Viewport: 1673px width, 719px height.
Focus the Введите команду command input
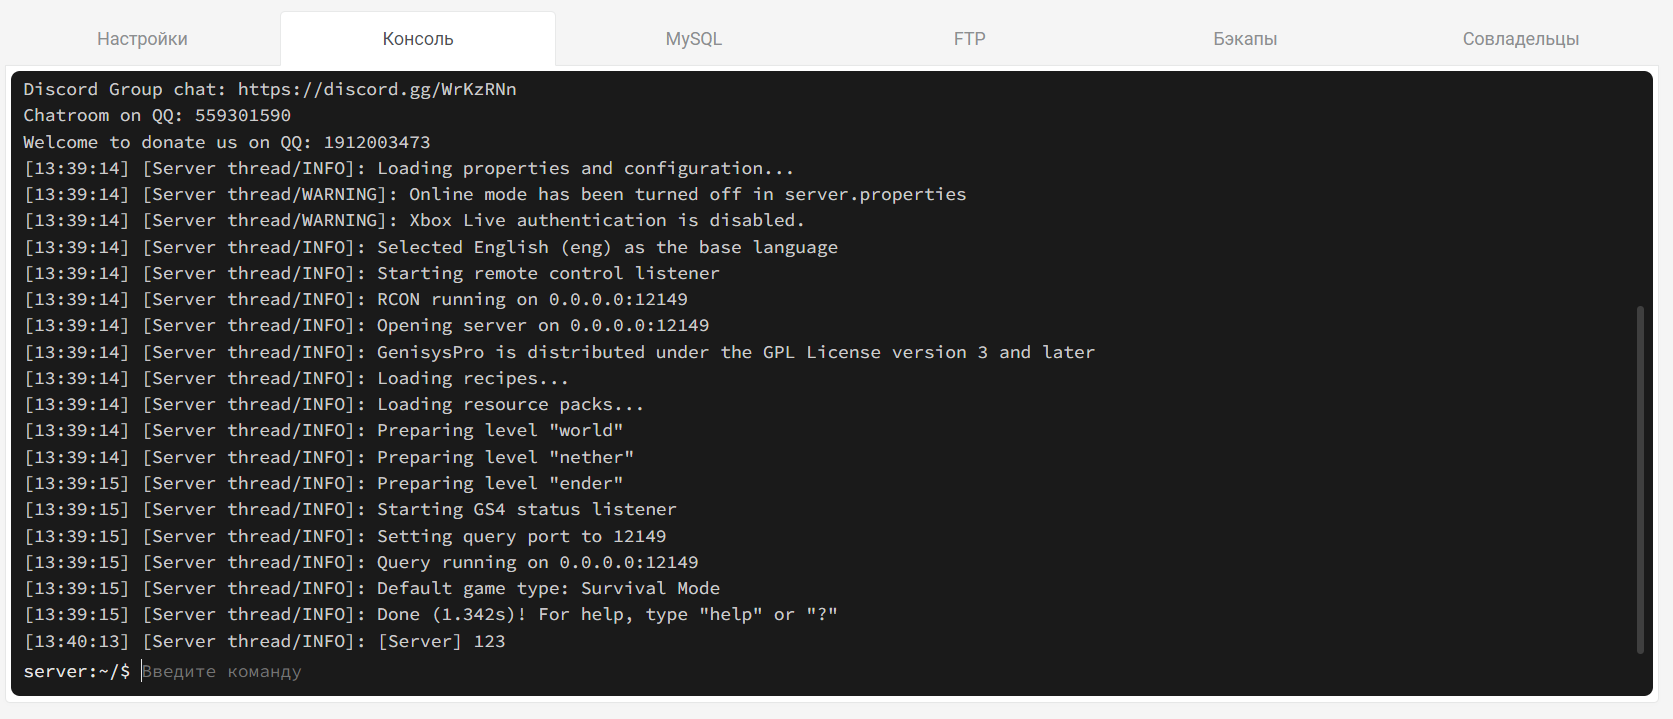tap(600, 671)
